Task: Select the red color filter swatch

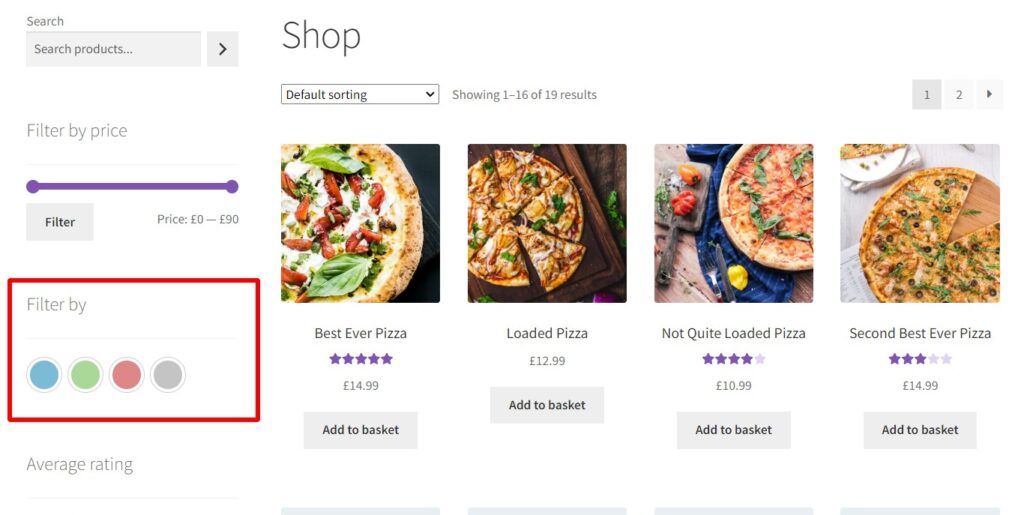Action: tap(126, 375)
